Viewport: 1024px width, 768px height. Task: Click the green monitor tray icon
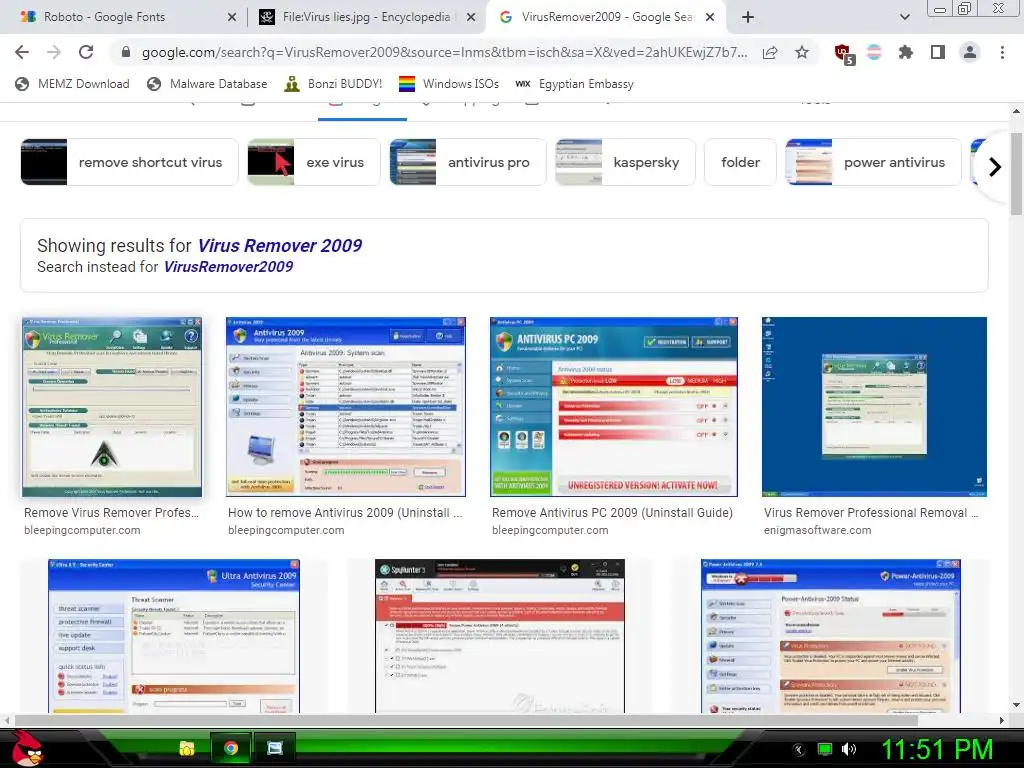825,749
